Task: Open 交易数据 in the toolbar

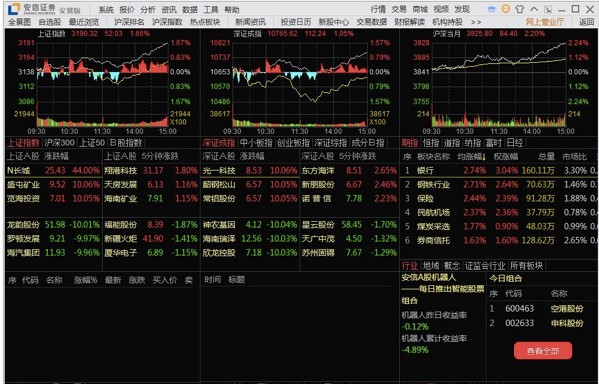Action: [372, 22]
